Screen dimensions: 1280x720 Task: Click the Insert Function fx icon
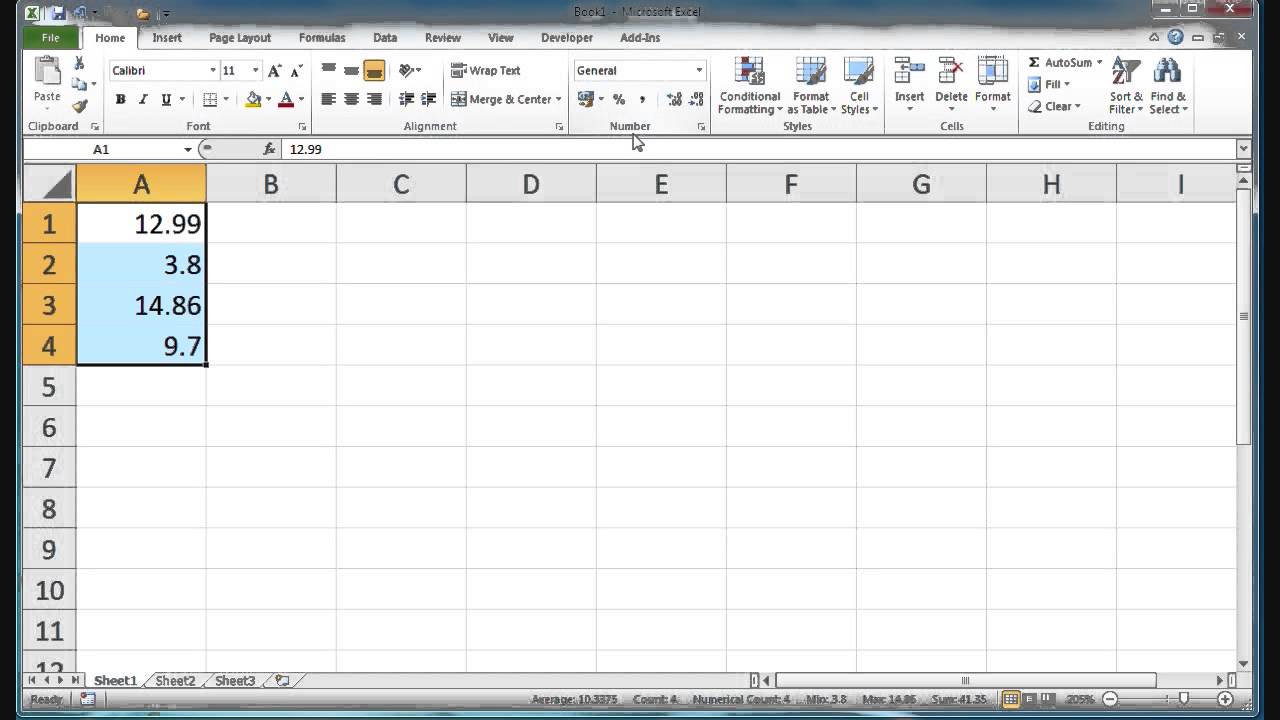click(269, 149)
